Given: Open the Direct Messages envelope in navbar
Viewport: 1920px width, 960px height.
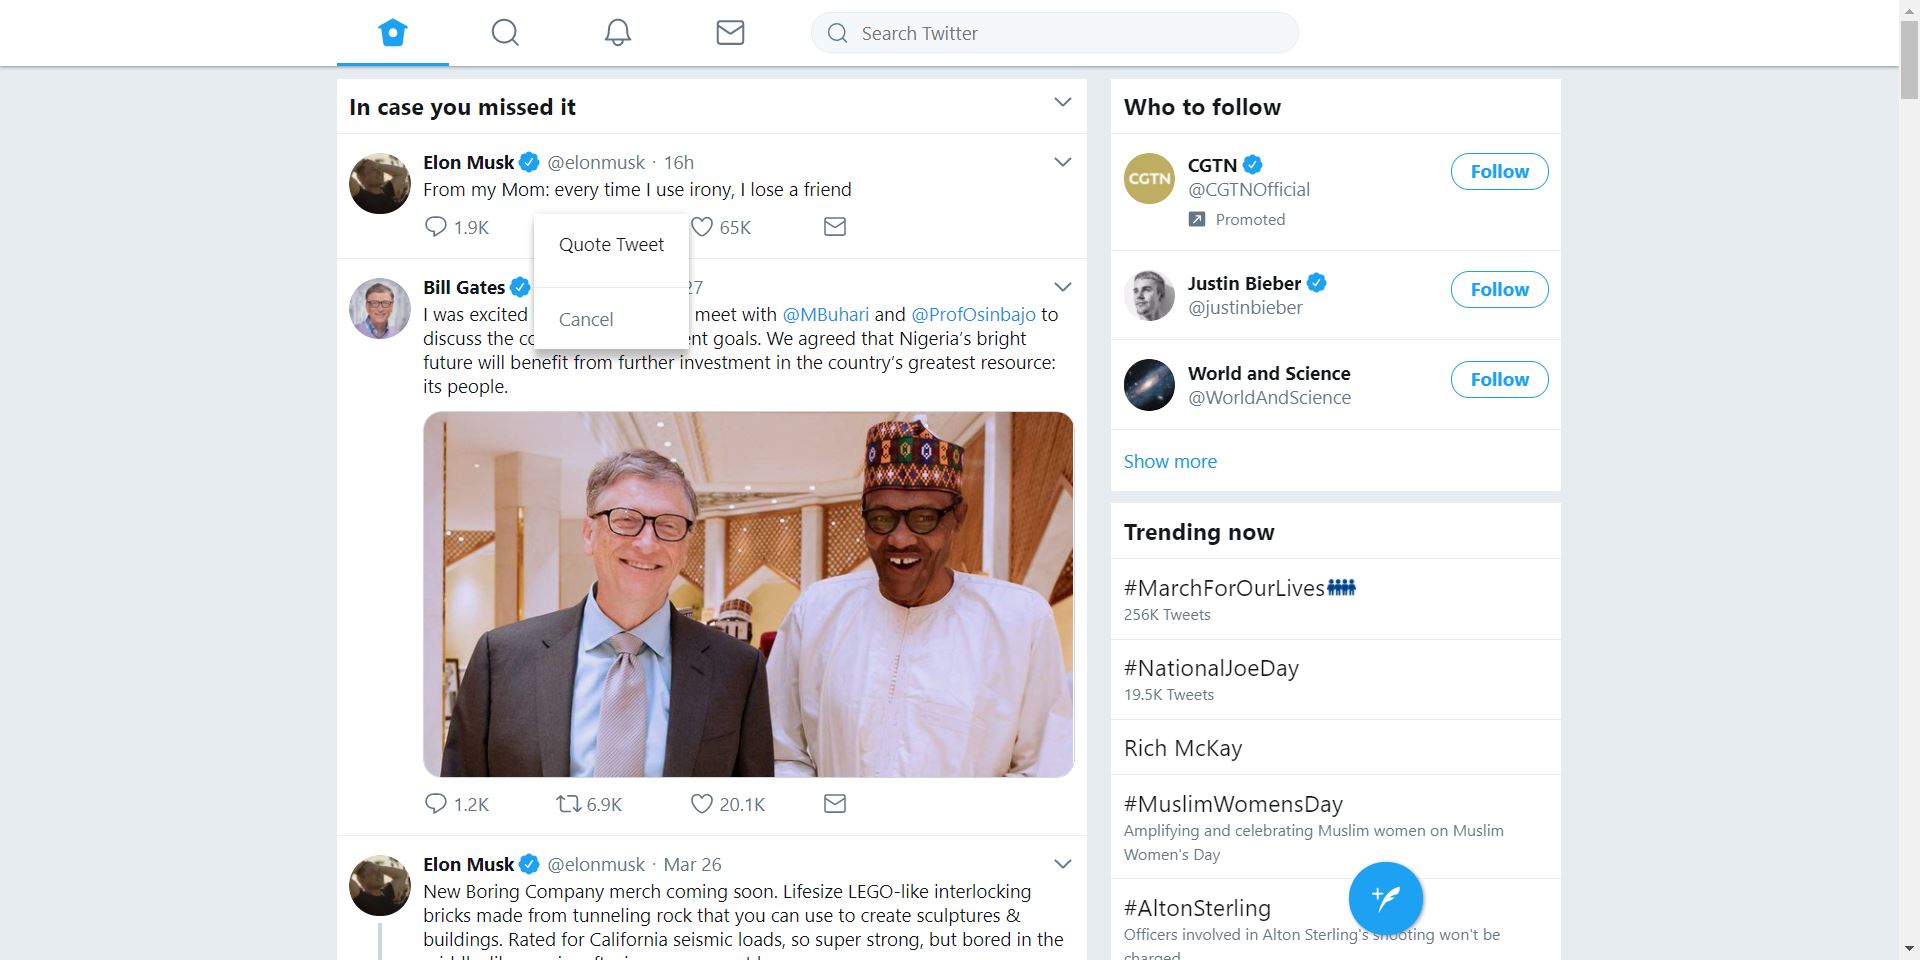Looking at the screenshot, I should tap(730, 33).
